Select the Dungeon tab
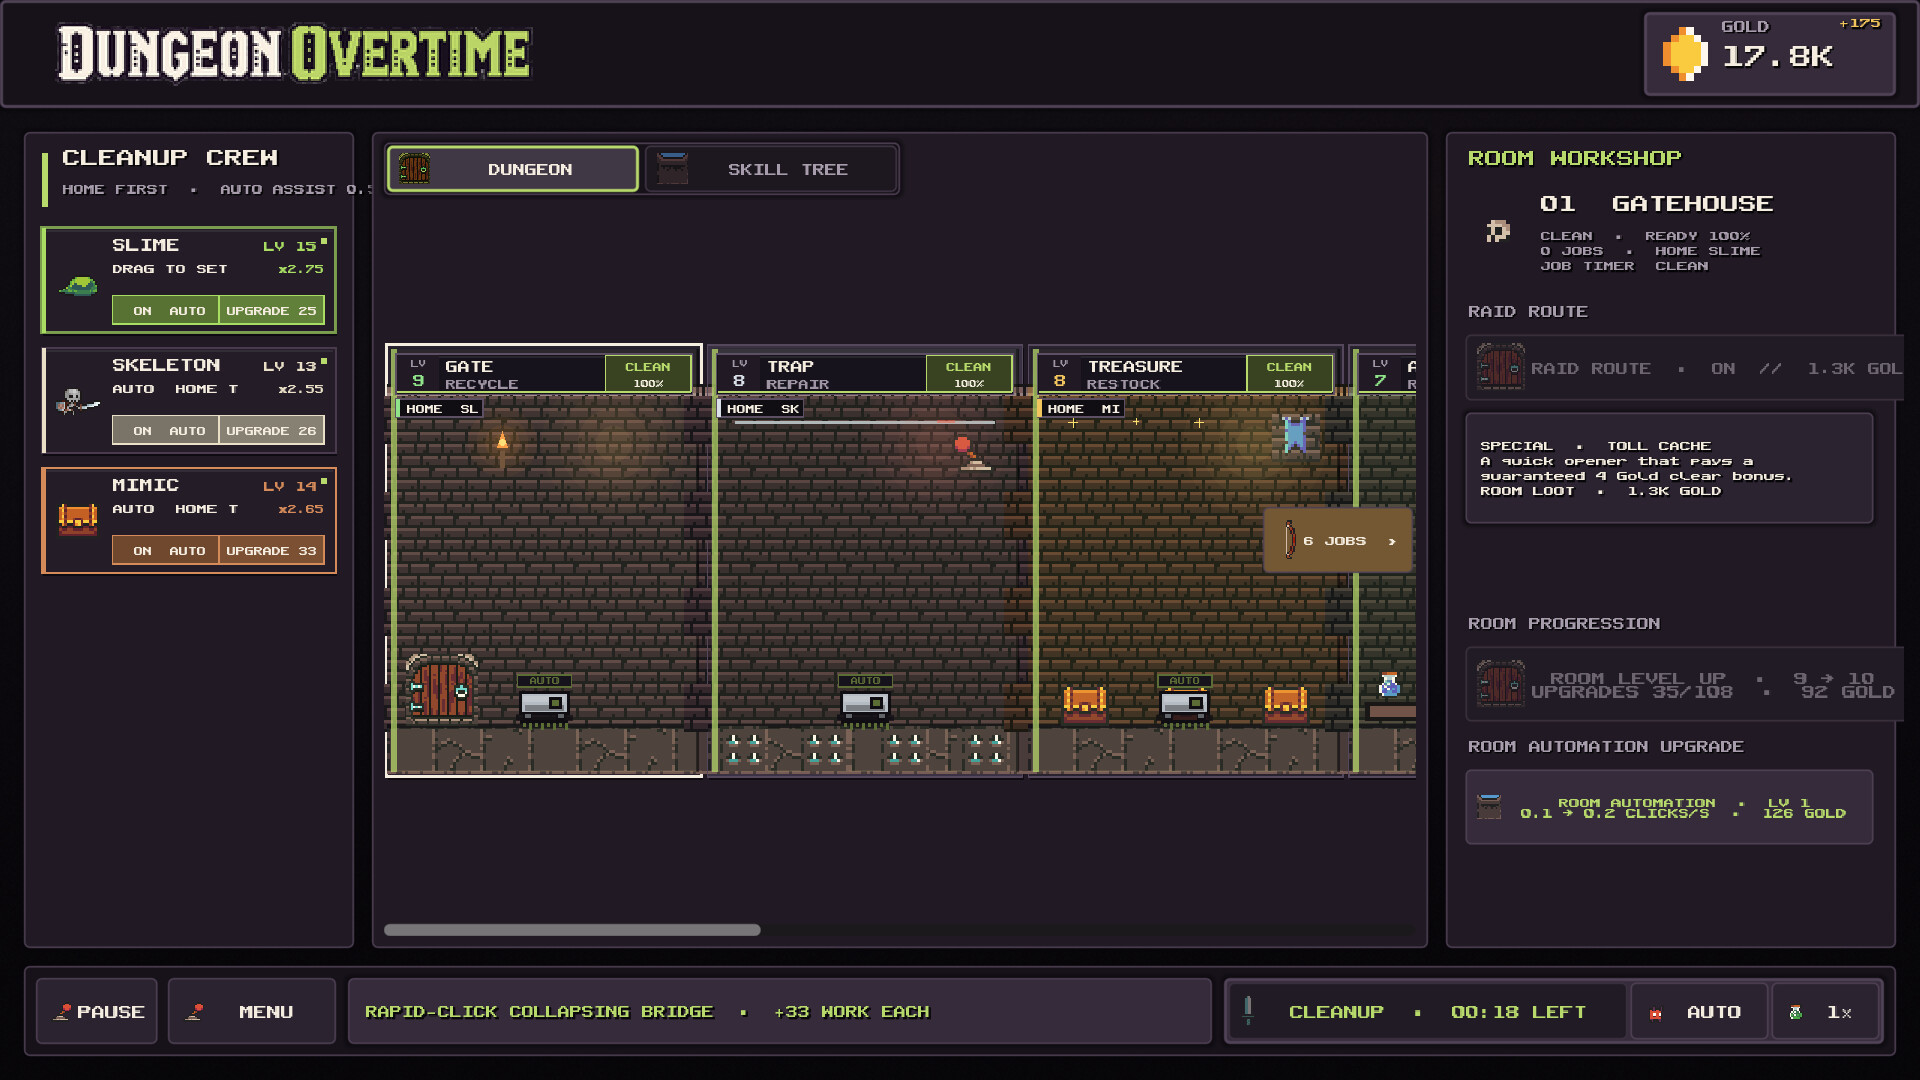1920x1080 pixels. tap(512, 169)
